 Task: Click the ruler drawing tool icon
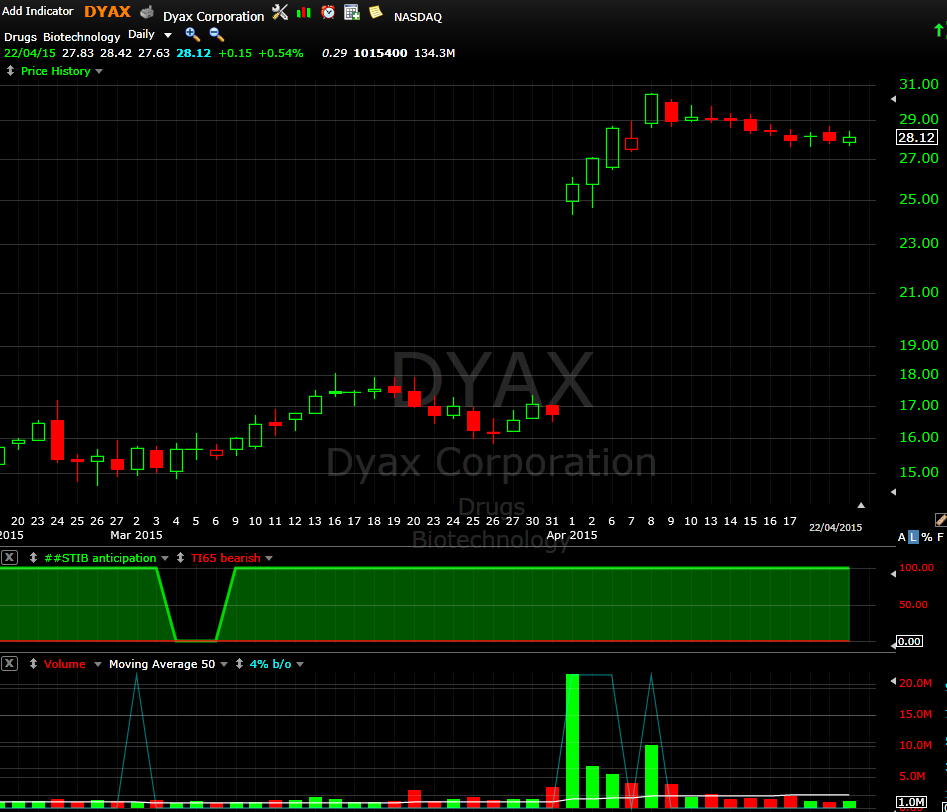click(940, 519)
